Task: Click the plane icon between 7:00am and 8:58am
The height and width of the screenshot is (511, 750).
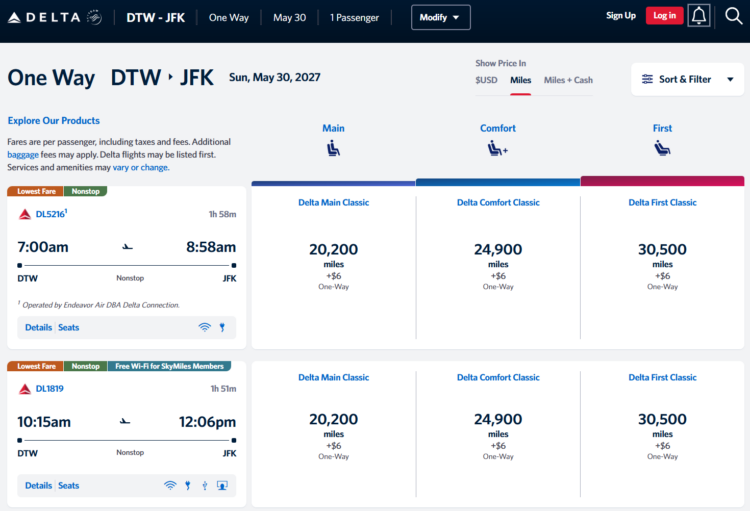Action: coord(127,247)
